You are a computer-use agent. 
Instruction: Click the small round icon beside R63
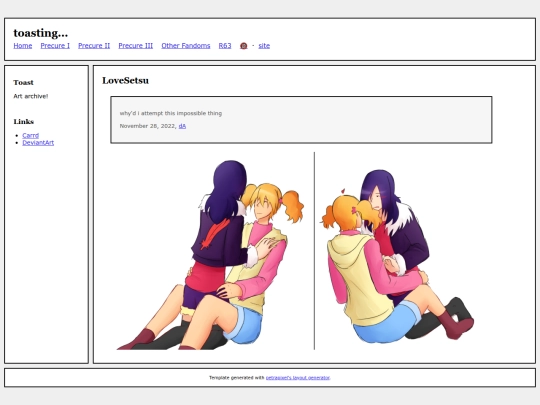[x=243, y=46]
